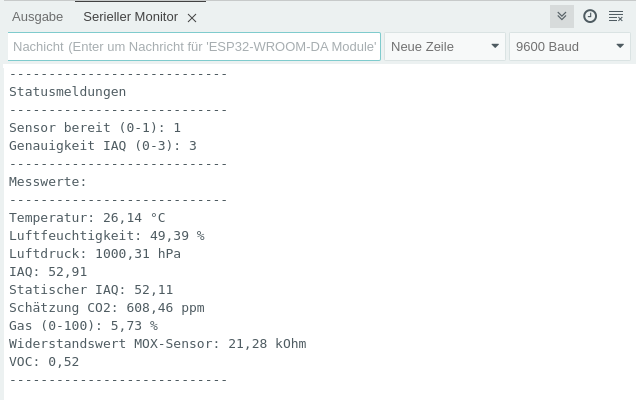Click the Genauigkeit IAQ status line
This screenshot has height=400, width=636.
click(102, 146)
